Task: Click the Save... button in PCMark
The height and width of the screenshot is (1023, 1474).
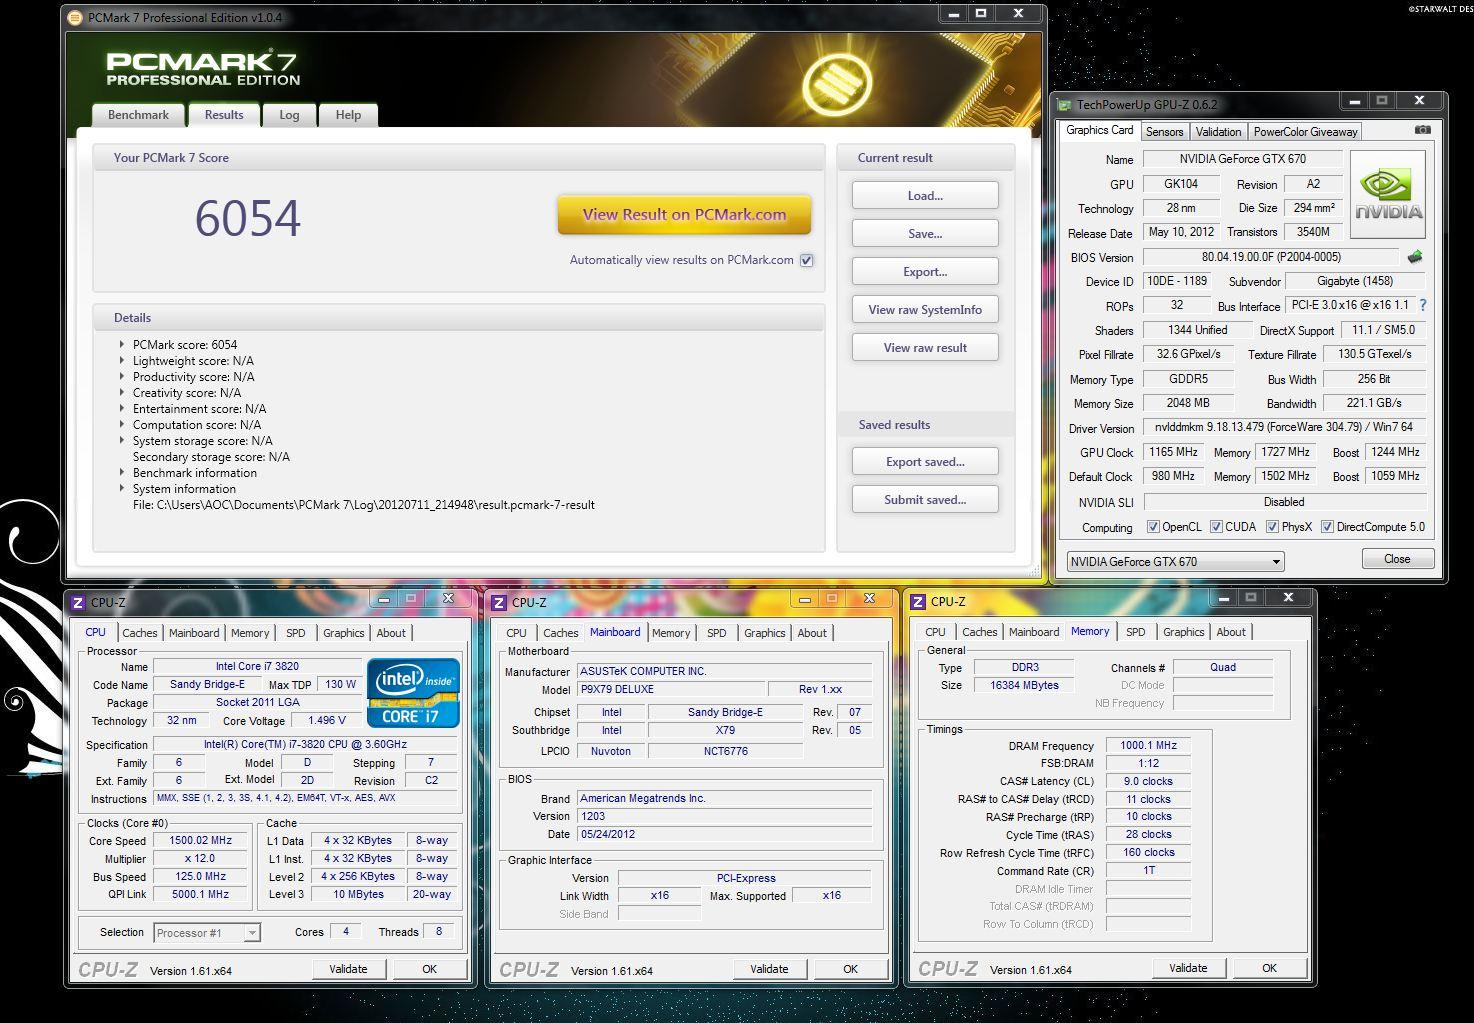Action: pyautogui.click(x=925, y=234)
